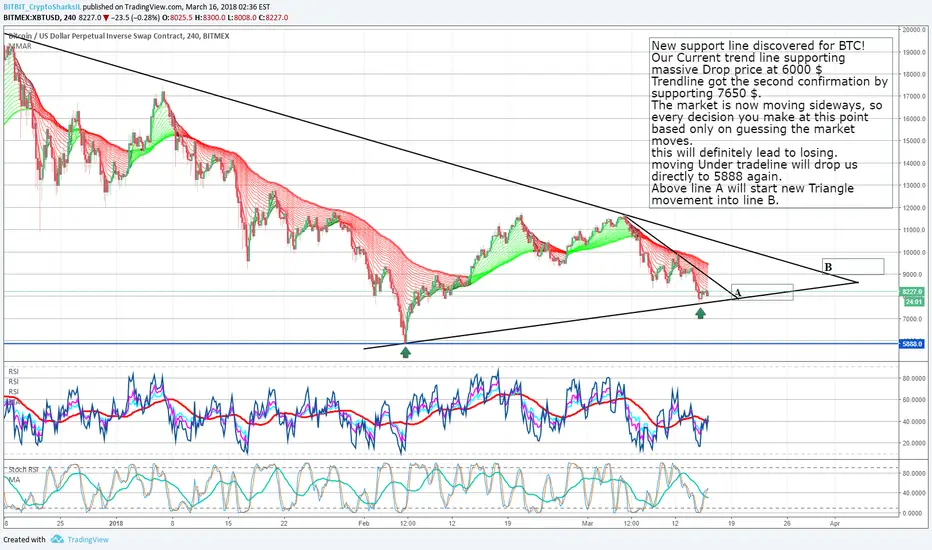932x550 pixels.
Task: Open the TradingView link beside Created with
Action: tap(88, 540)
